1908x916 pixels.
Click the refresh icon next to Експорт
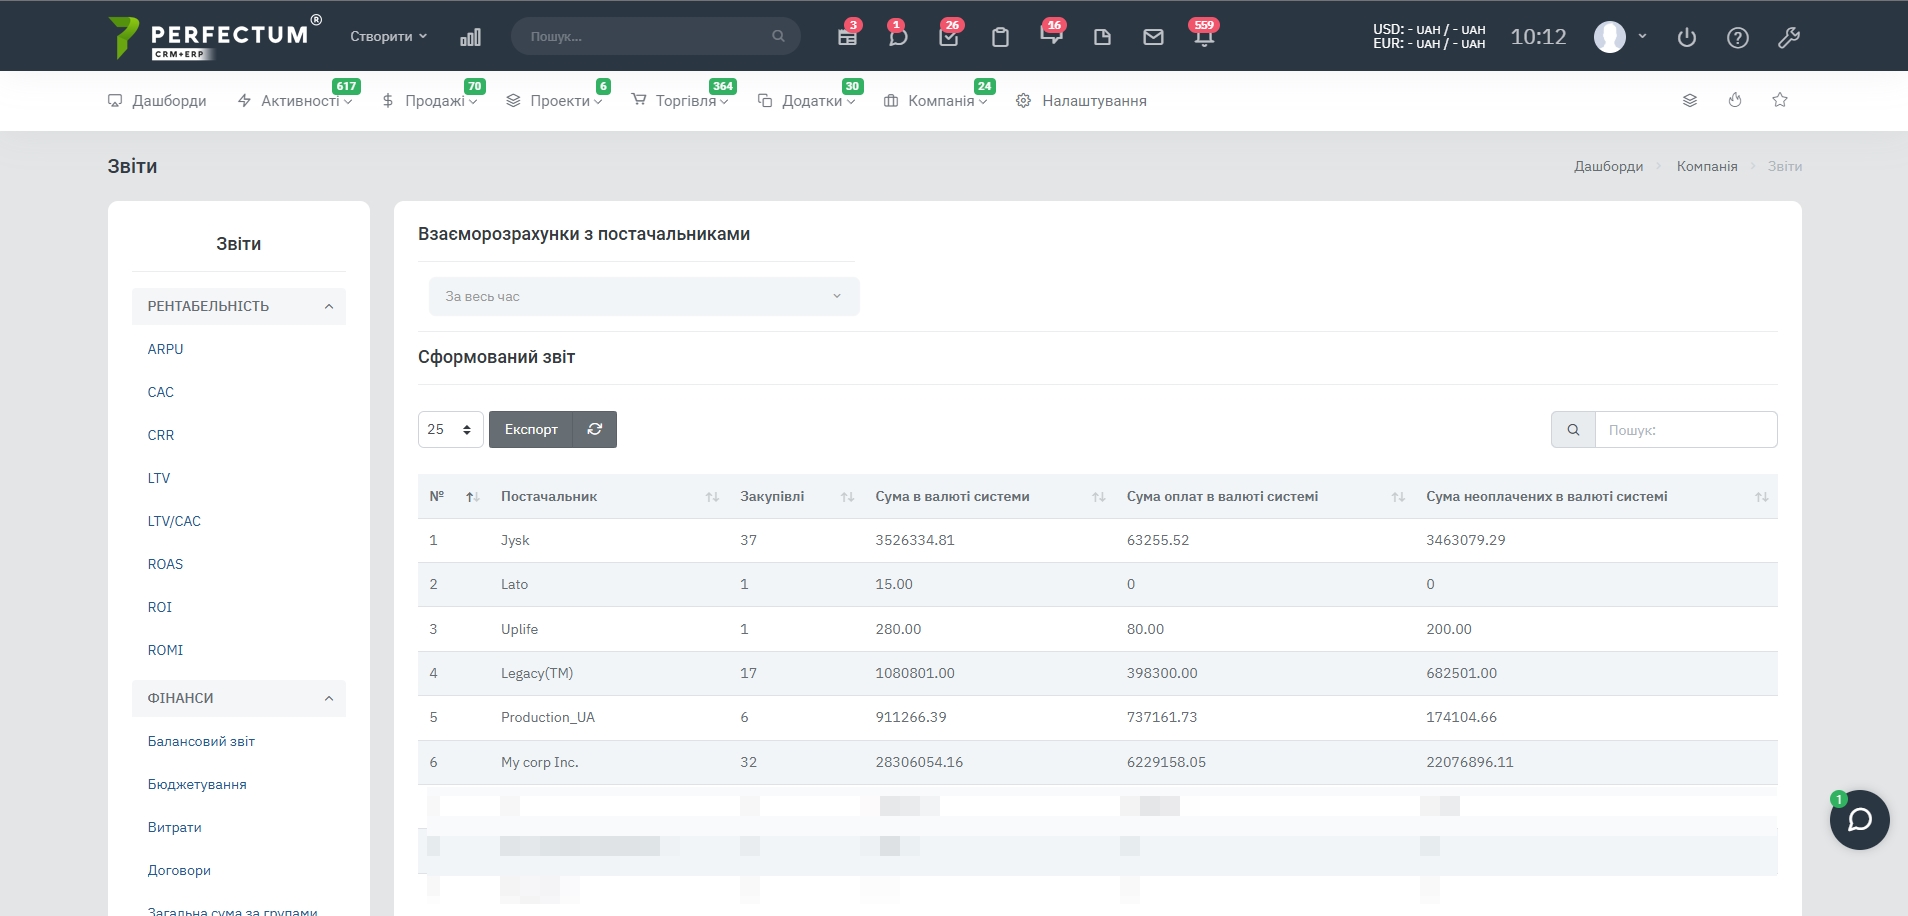pyautogui.click(x=595, y=429)
